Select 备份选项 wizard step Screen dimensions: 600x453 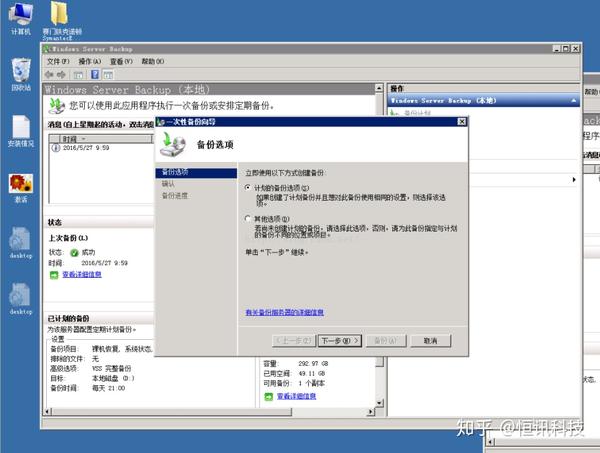click(x=196, y=173)
